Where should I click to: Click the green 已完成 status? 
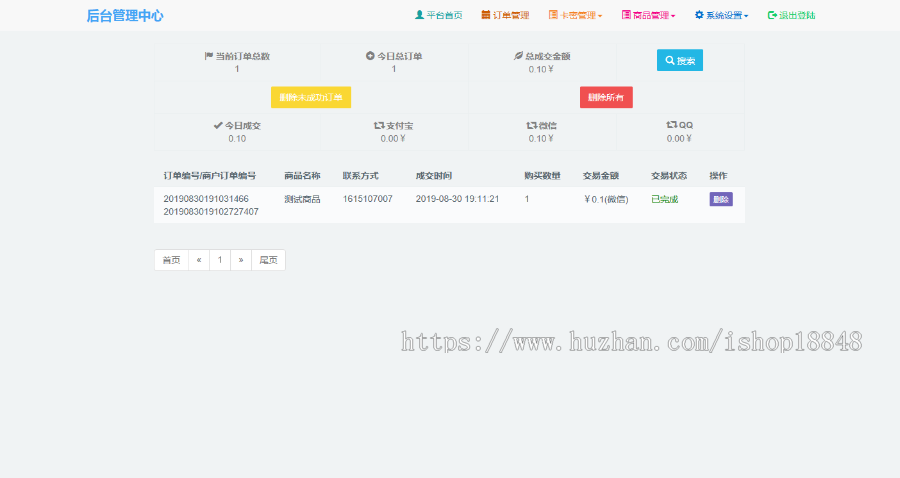(x=665, y=200)
